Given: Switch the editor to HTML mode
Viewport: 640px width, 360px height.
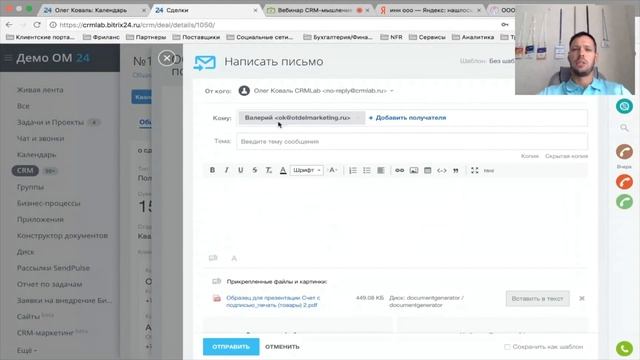Looking at the screenshot, I should [489, 171].
